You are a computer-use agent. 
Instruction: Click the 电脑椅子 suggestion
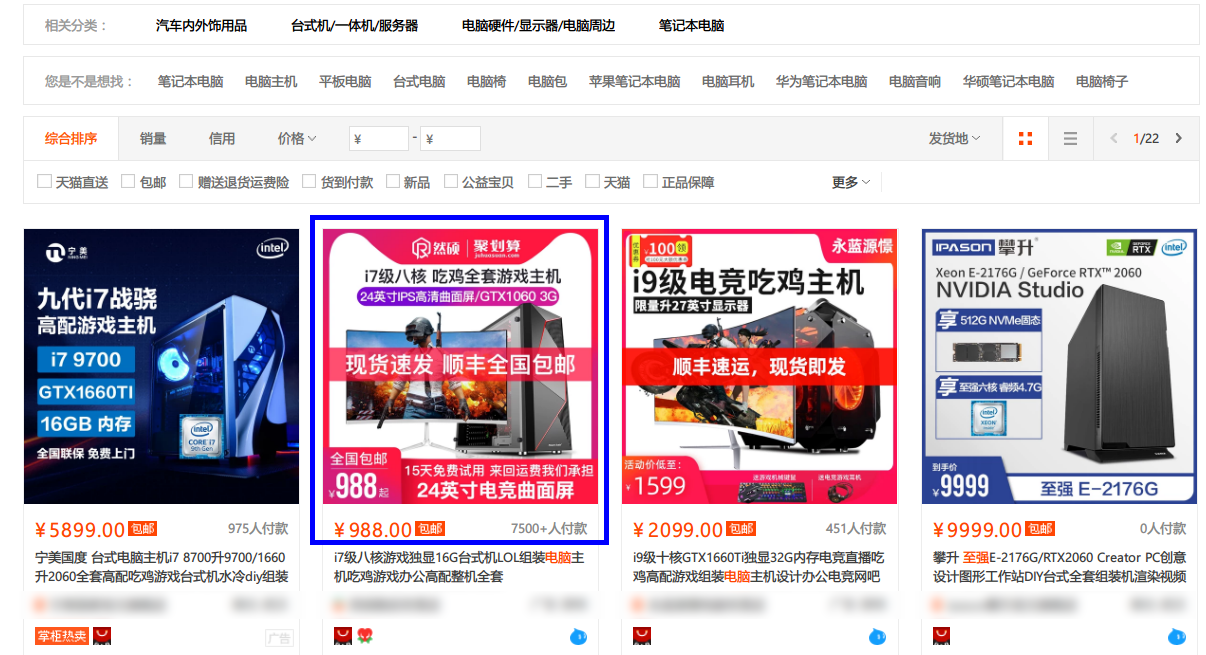[x=1102, y=82]
